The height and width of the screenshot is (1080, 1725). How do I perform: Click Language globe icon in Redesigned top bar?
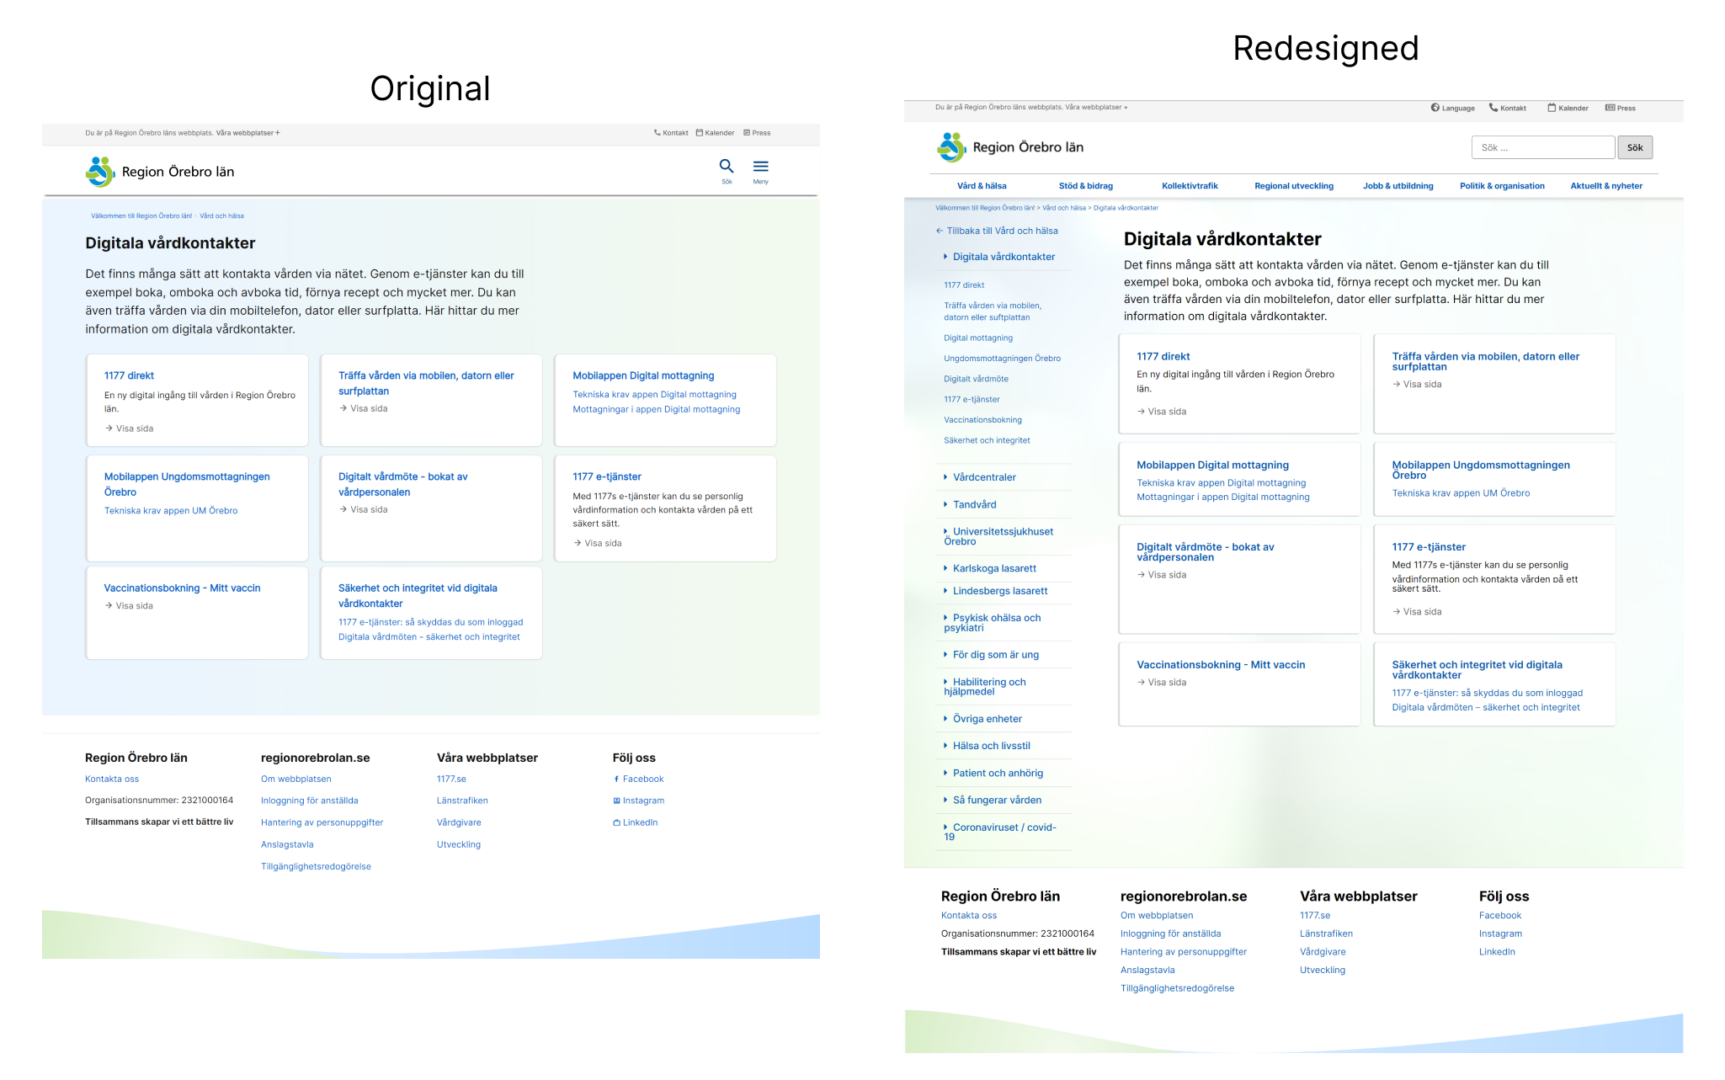click(1435, 108)
